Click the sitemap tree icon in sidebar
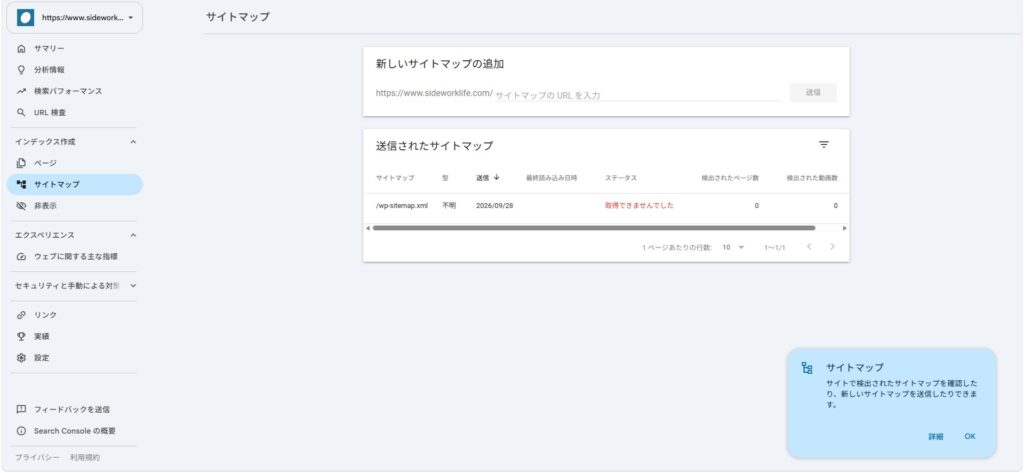The image size is (1024, 473). point(22,184)
